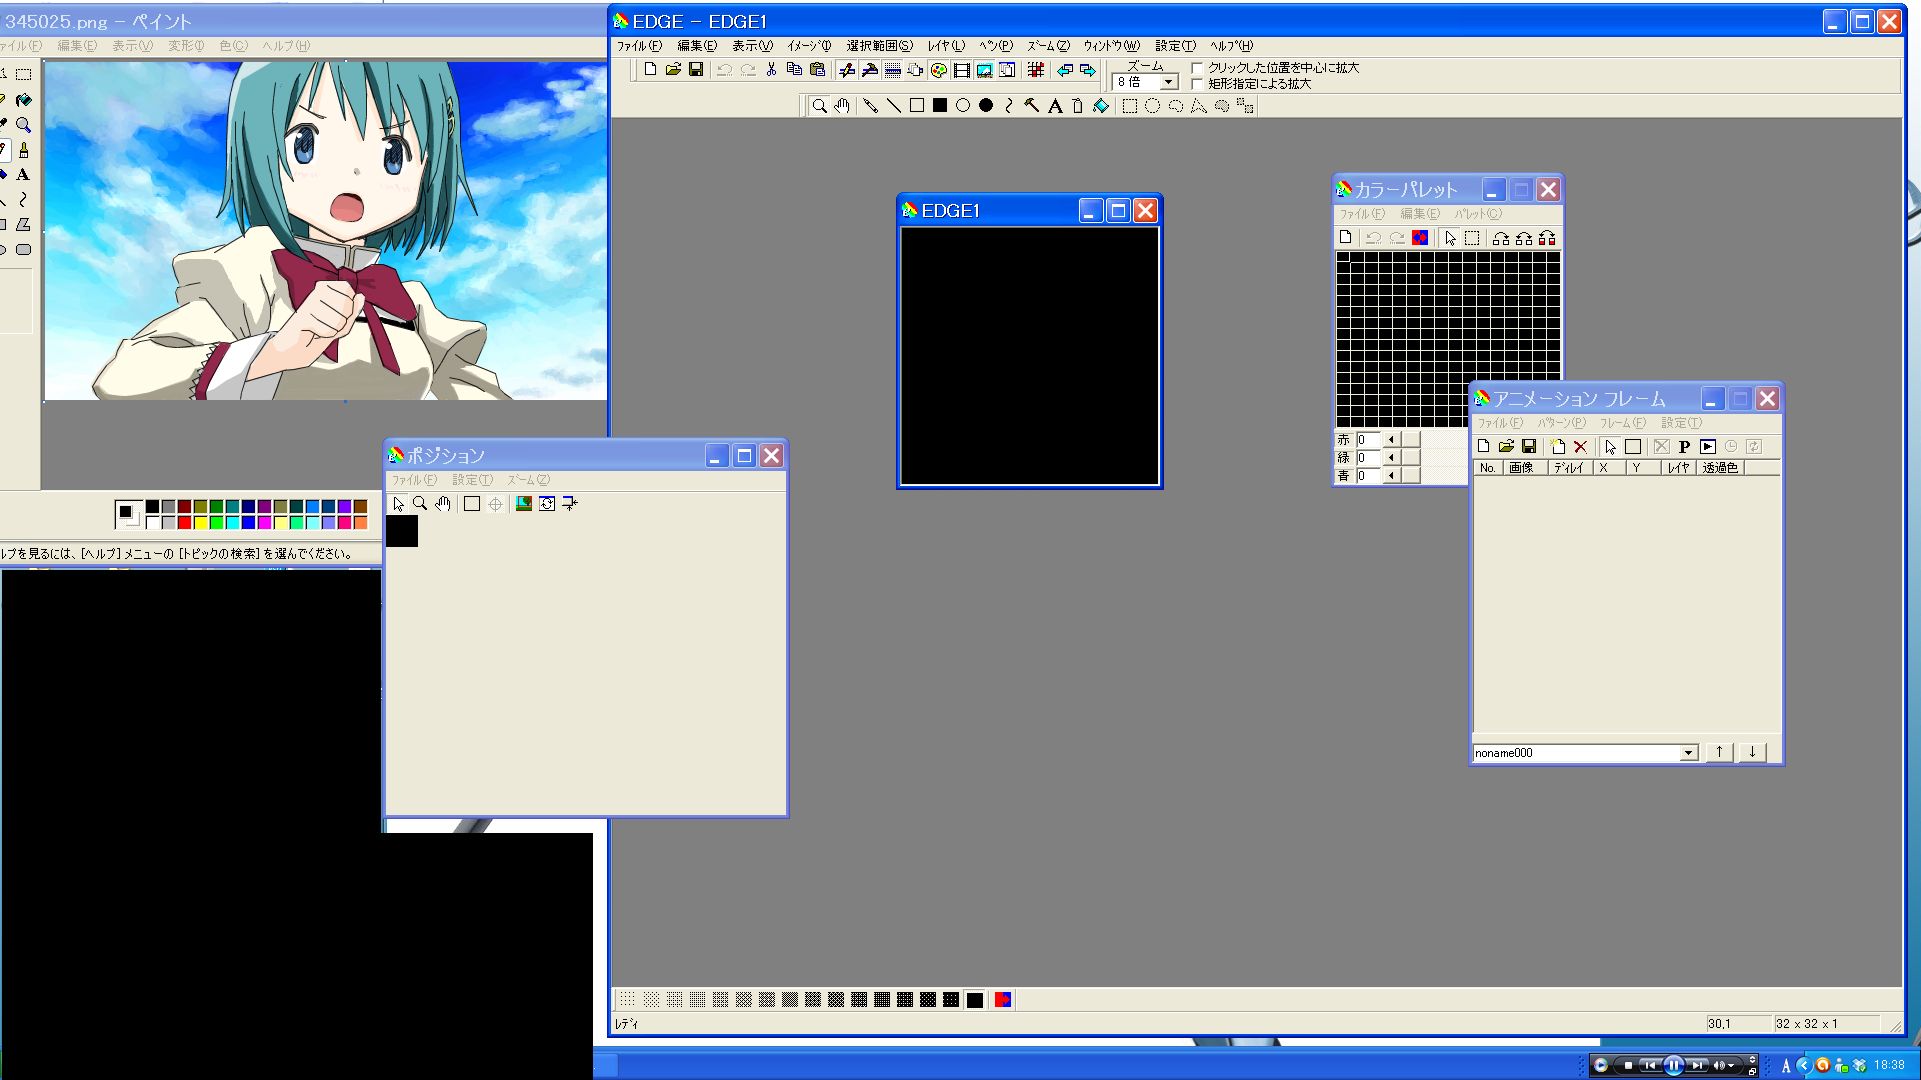1921x1080 pixels.
Task: Click the 赤 value input field
Action: [1368, 440]
